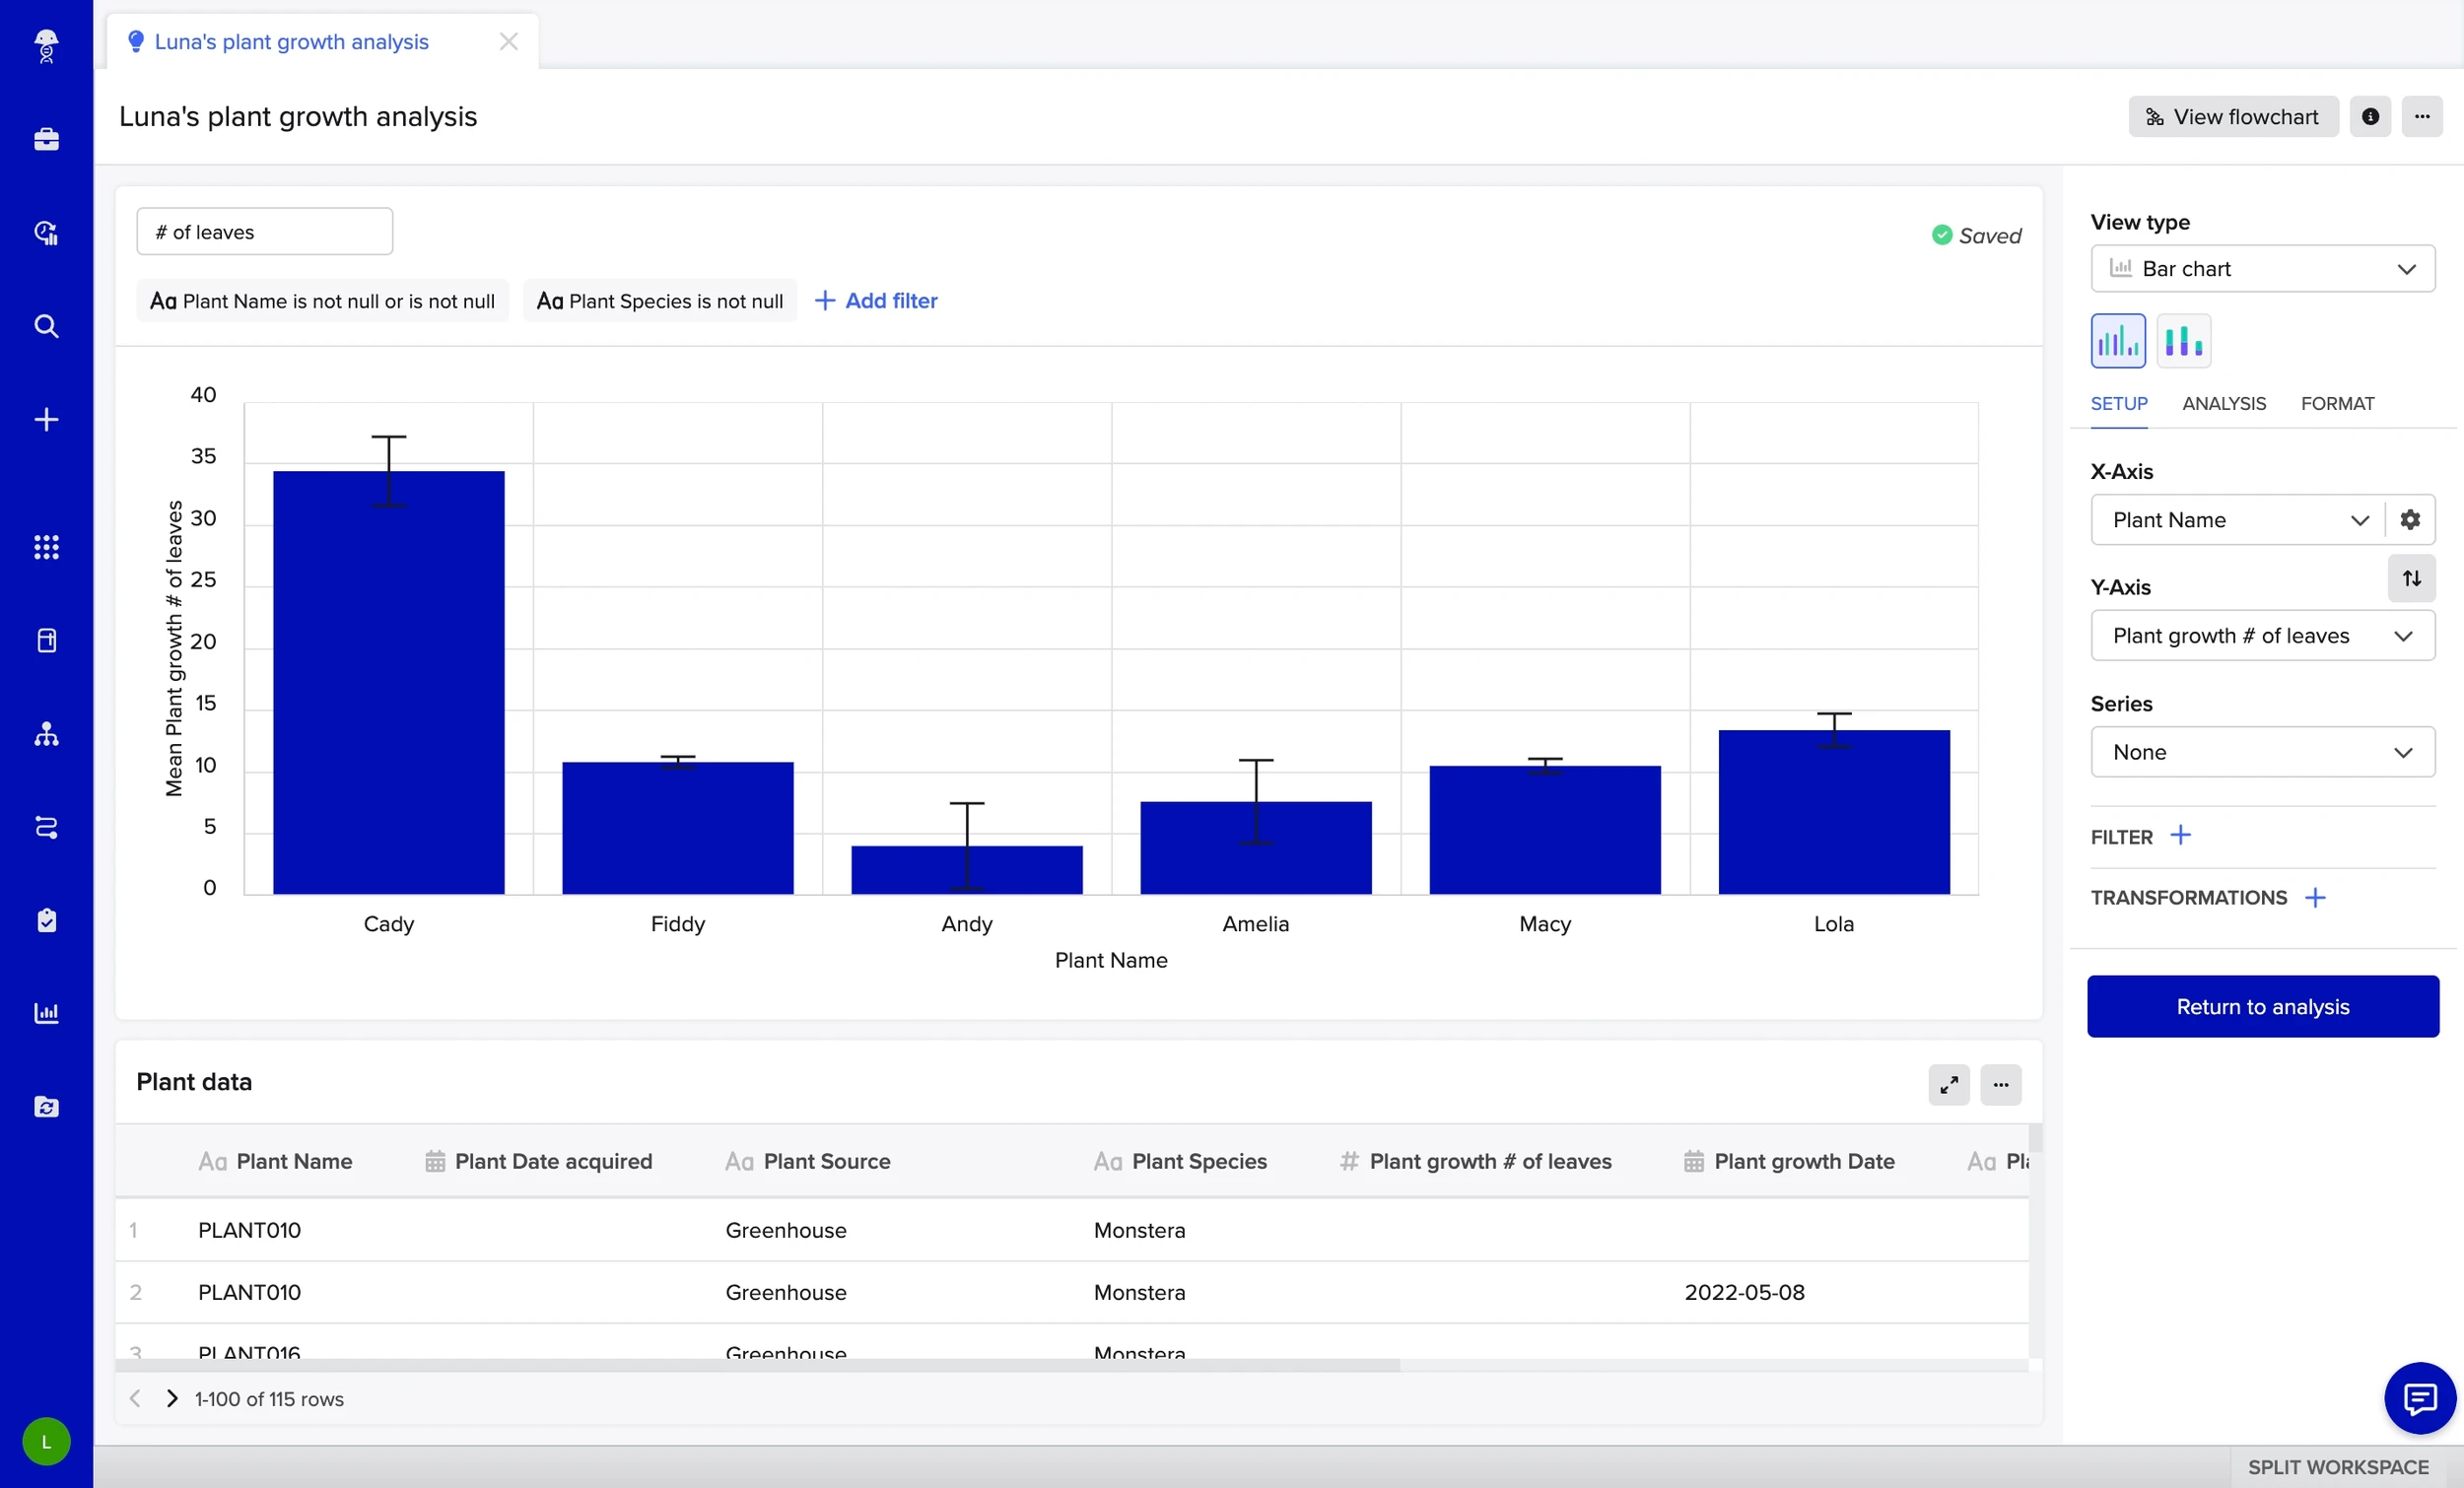Click the plus create icon in the sidebar
Viewport: 2464px width, 1488px height.
[46, 419]
